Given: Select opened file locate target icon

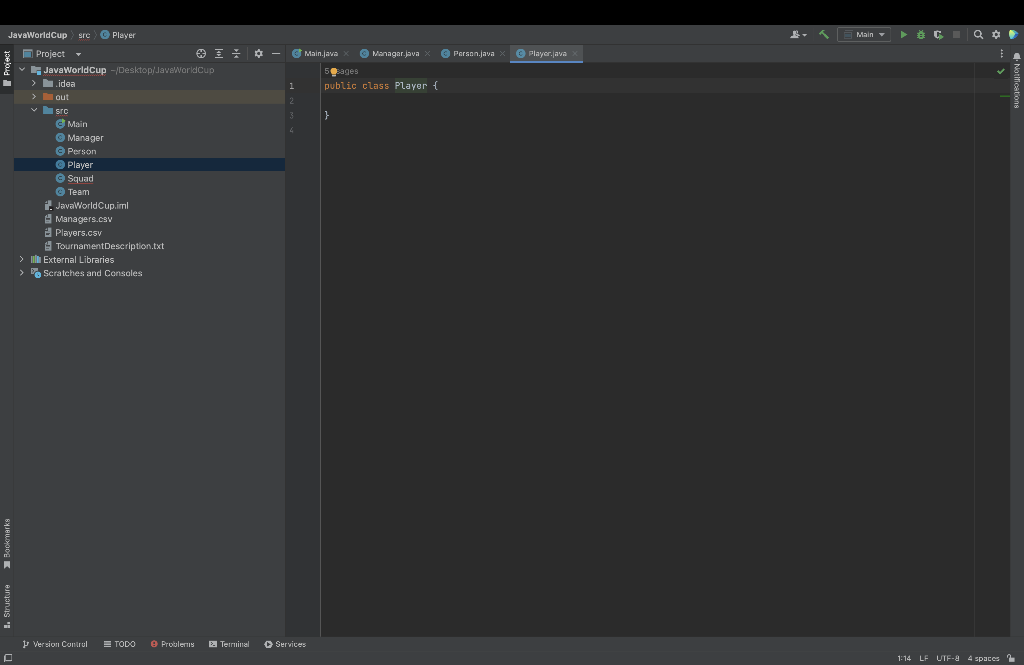Looking at the screenshot, I should [x=201, y=54].
